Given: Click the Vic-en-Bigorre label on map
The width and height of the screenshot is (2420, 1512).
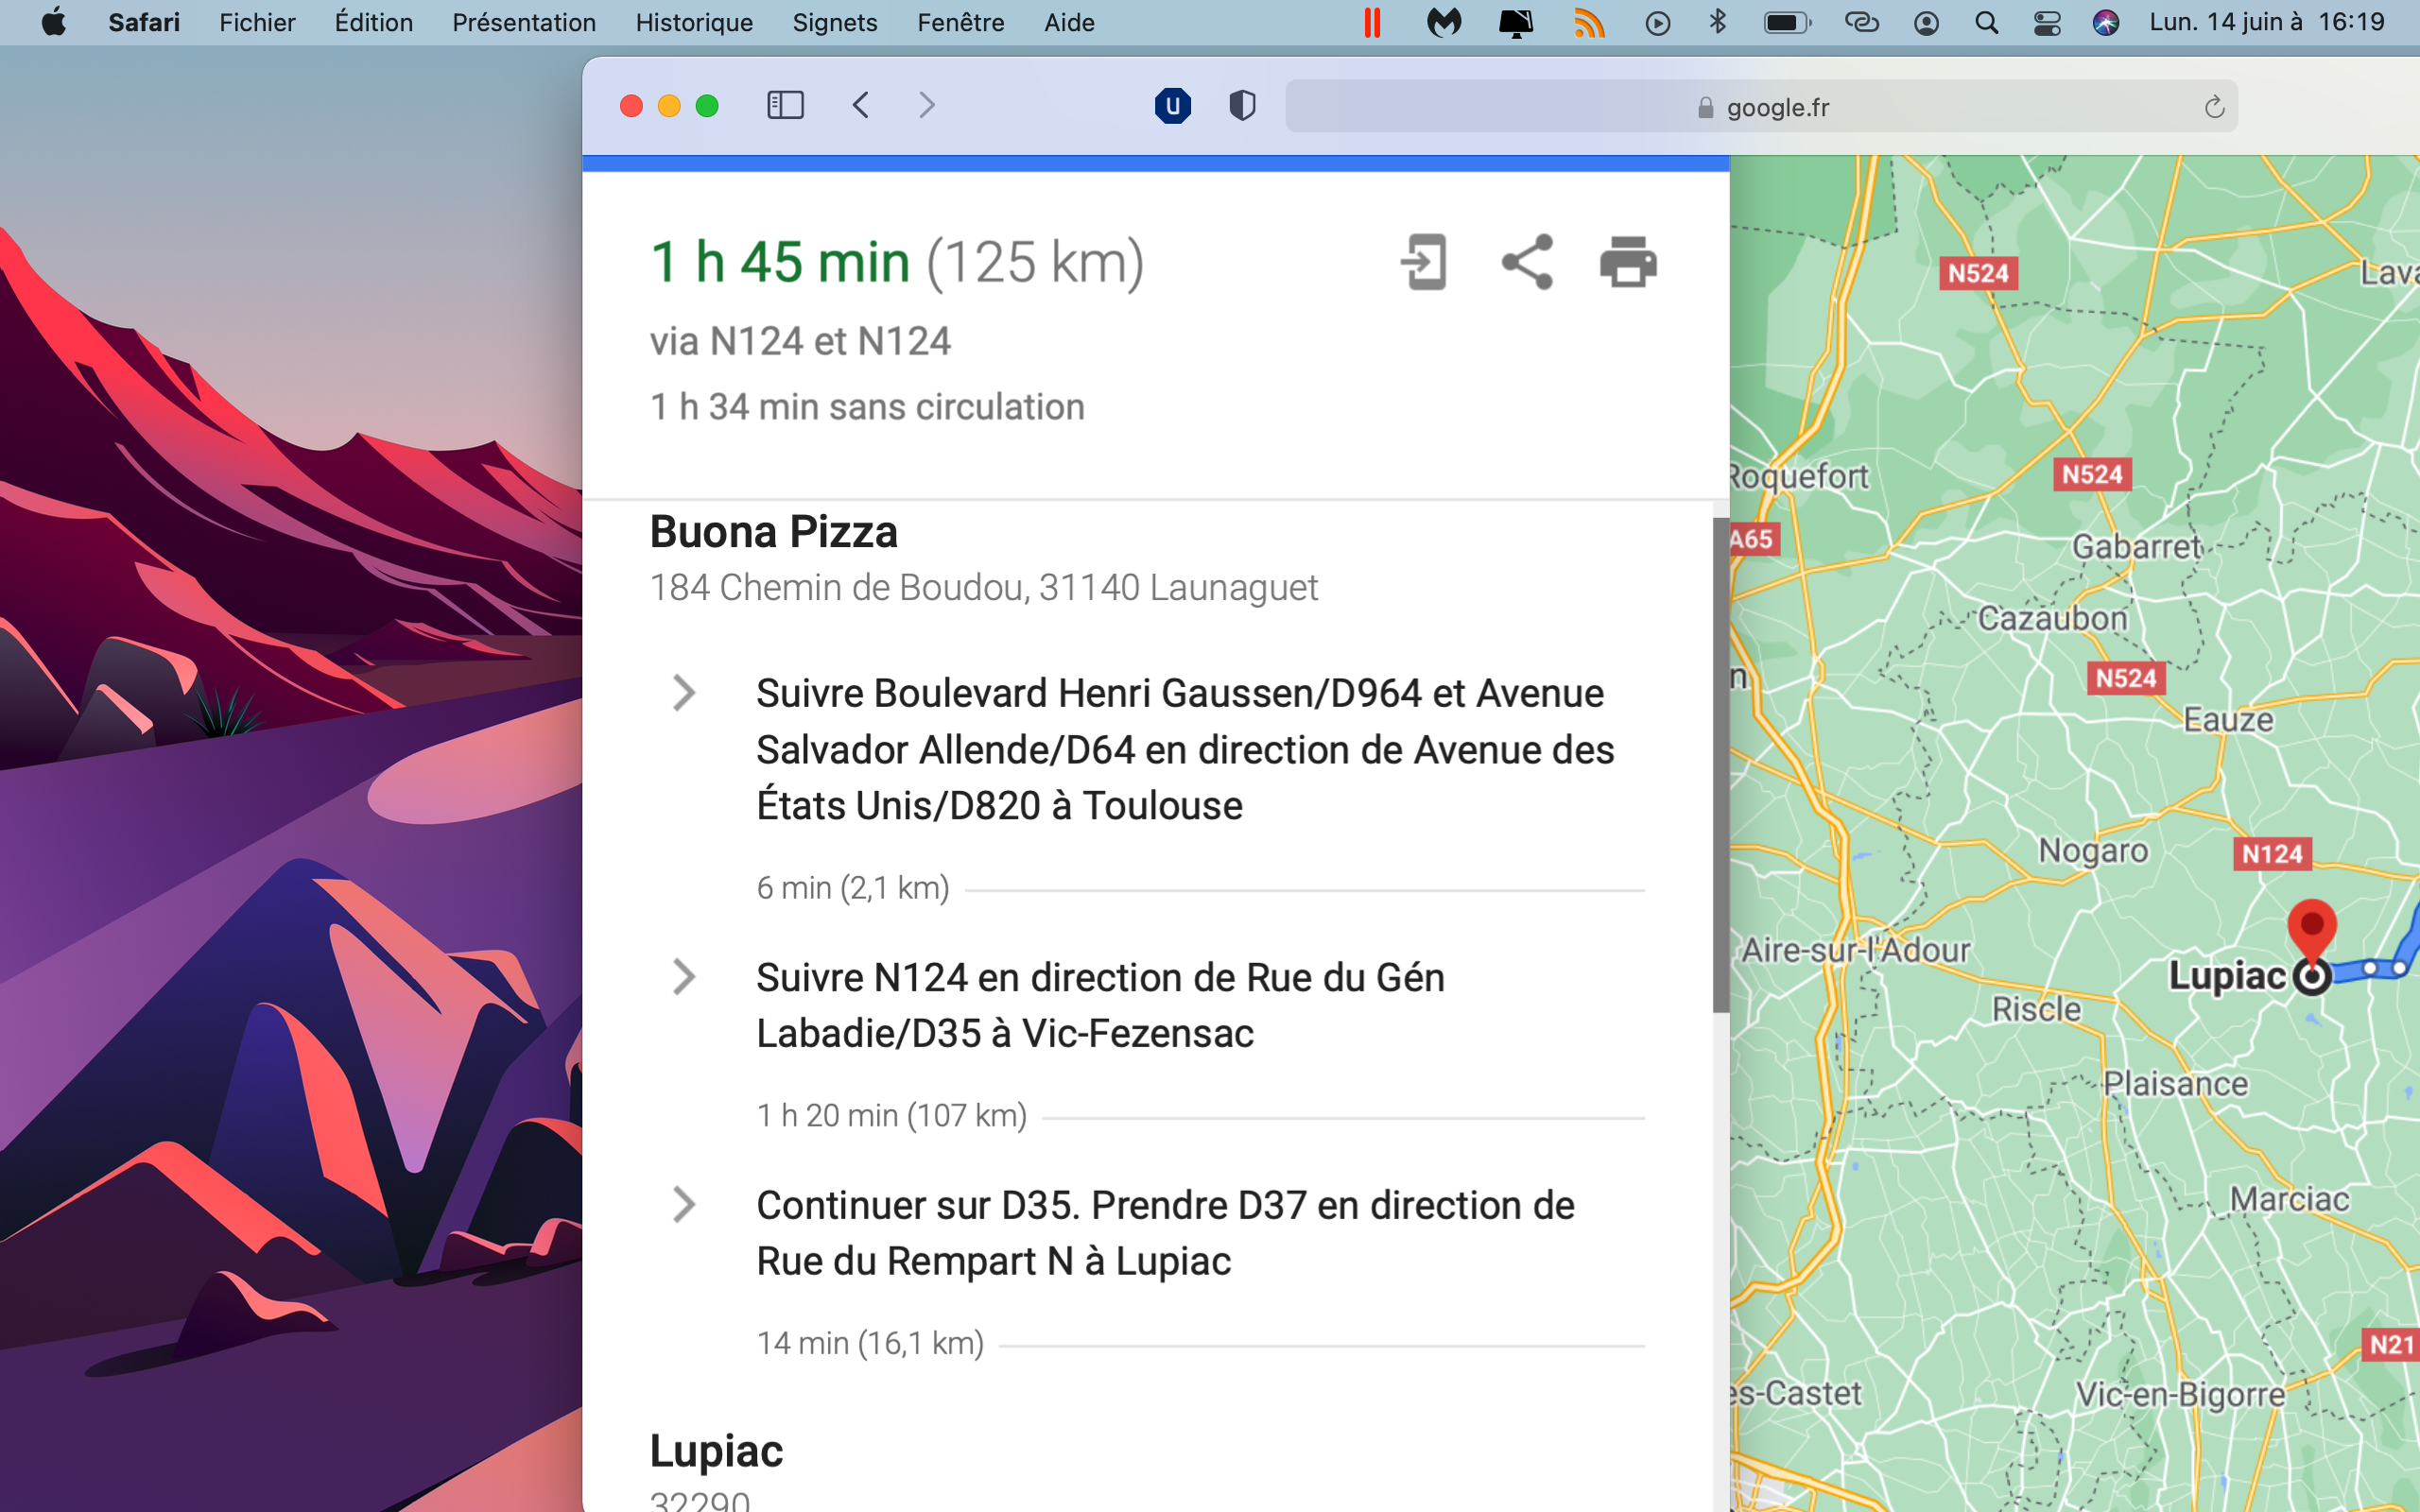Looking at the screenshot, I should [x=2180, y=1393].
